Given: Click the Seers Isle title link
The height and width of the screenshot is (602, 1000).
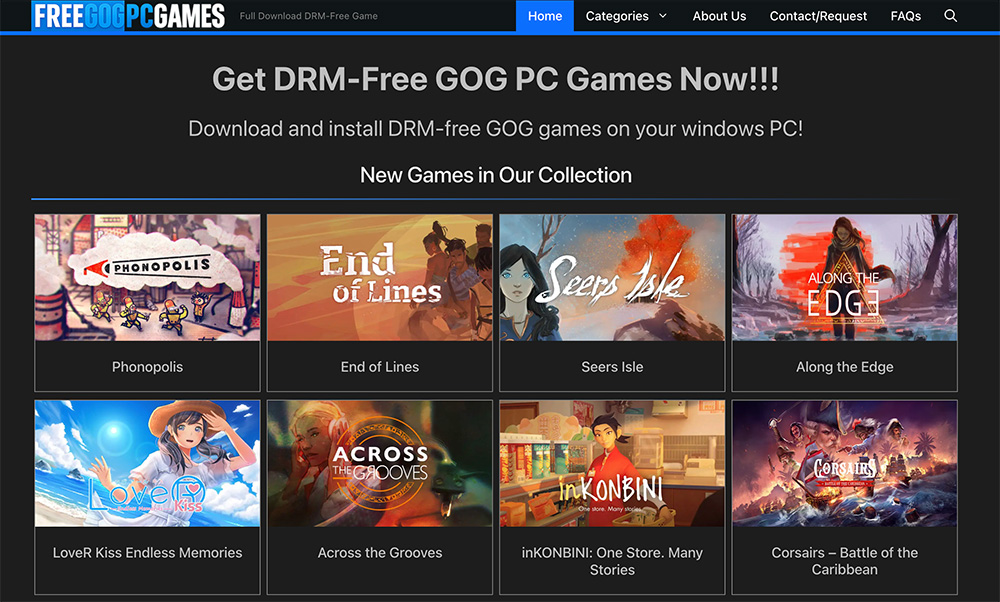Looking at the screenshot, I should (x=612, y=367).
